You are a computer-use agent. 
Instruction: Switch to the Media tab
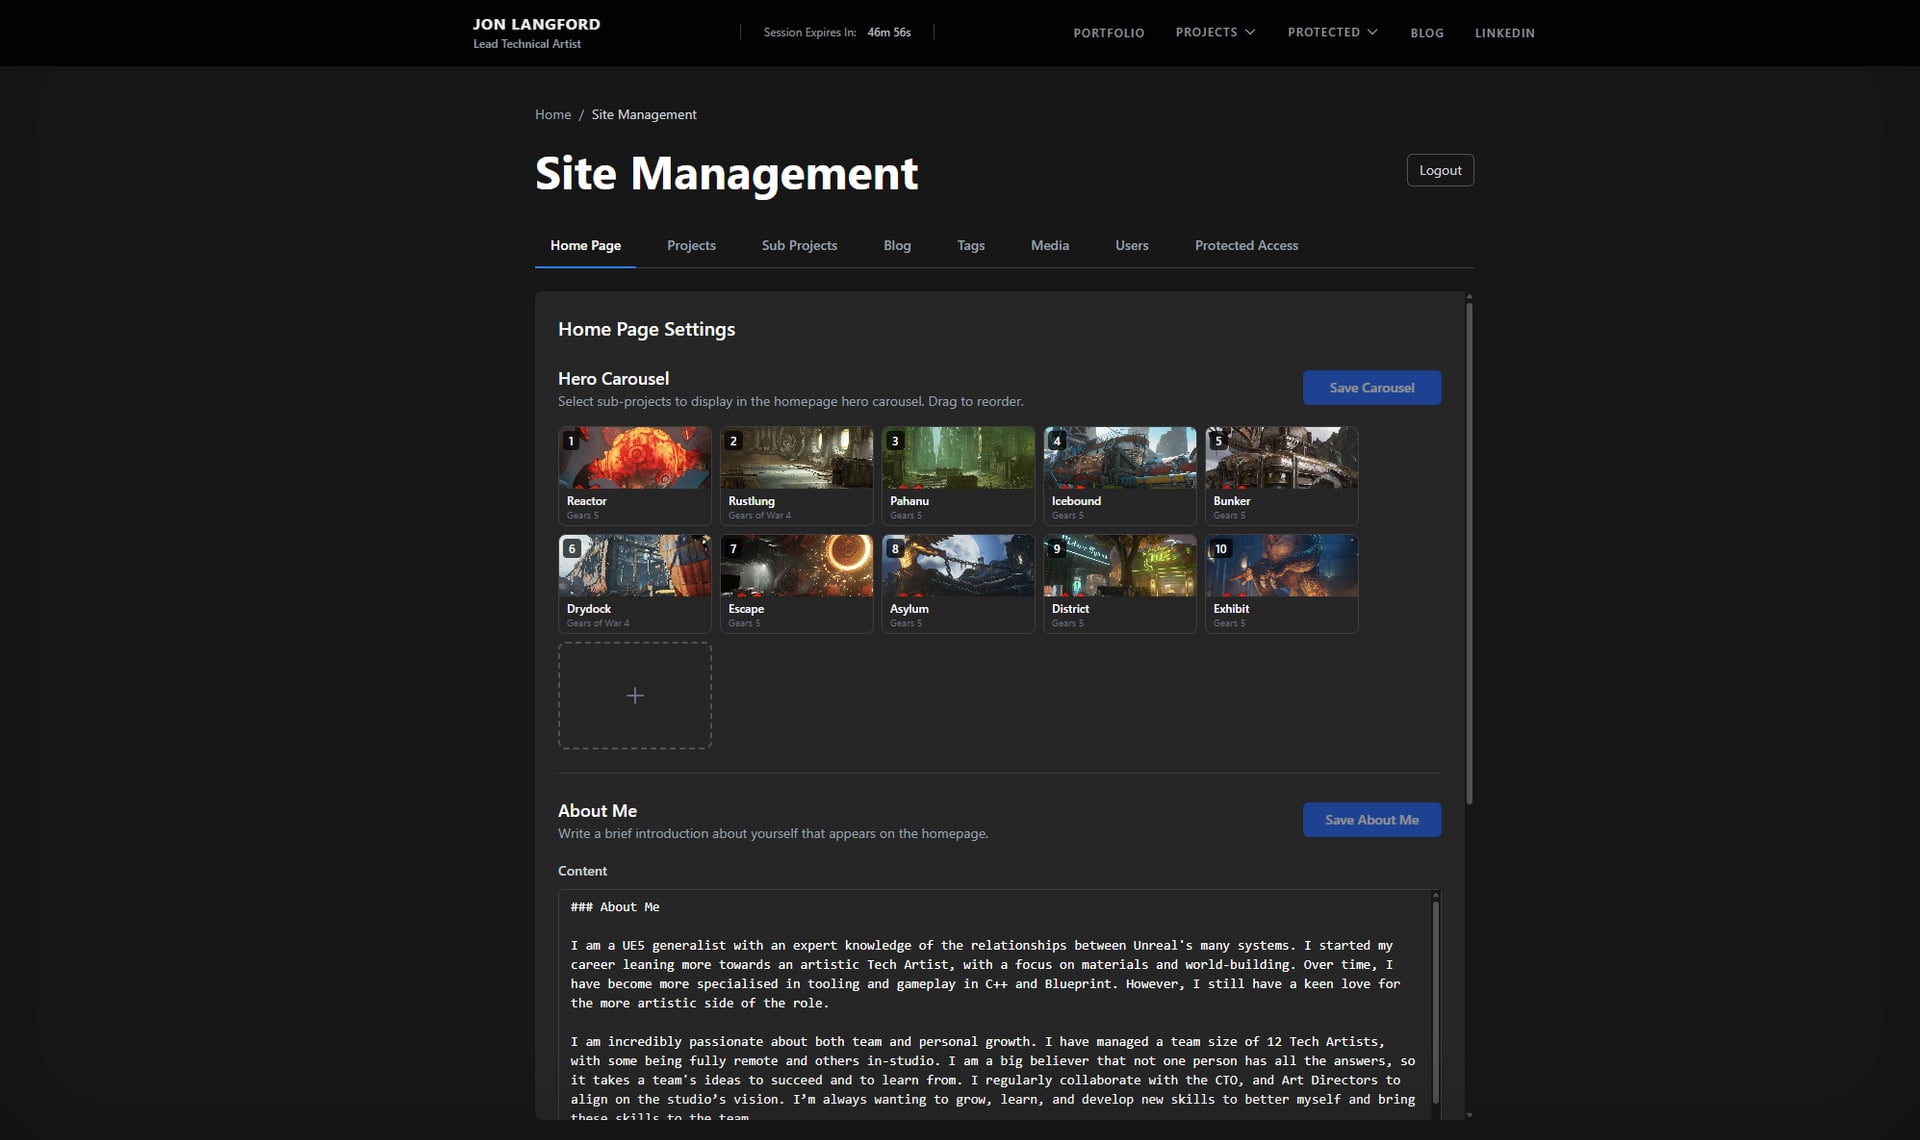(1049, 245)
